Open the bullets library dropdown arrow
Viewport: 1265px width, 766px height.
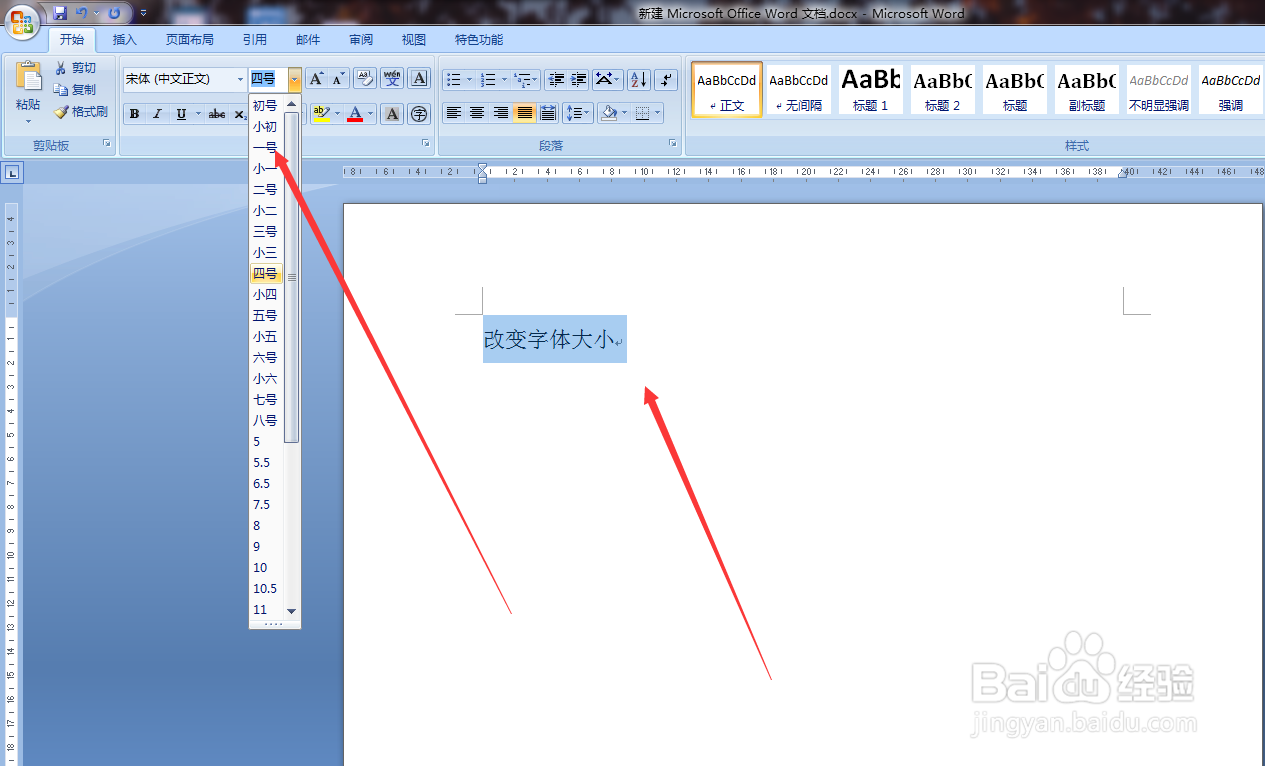pyautogui.click(x=469, y=79)
